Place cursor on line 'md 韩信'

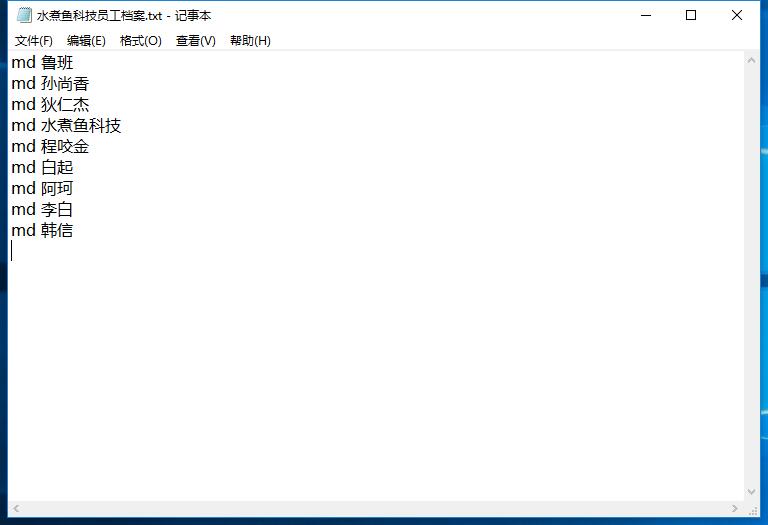42,231
